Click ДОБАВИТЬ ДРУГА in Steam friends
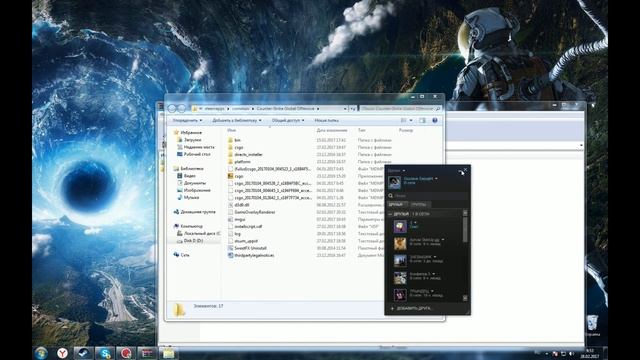This screenshot has width=640, height=360. [411, 309]
